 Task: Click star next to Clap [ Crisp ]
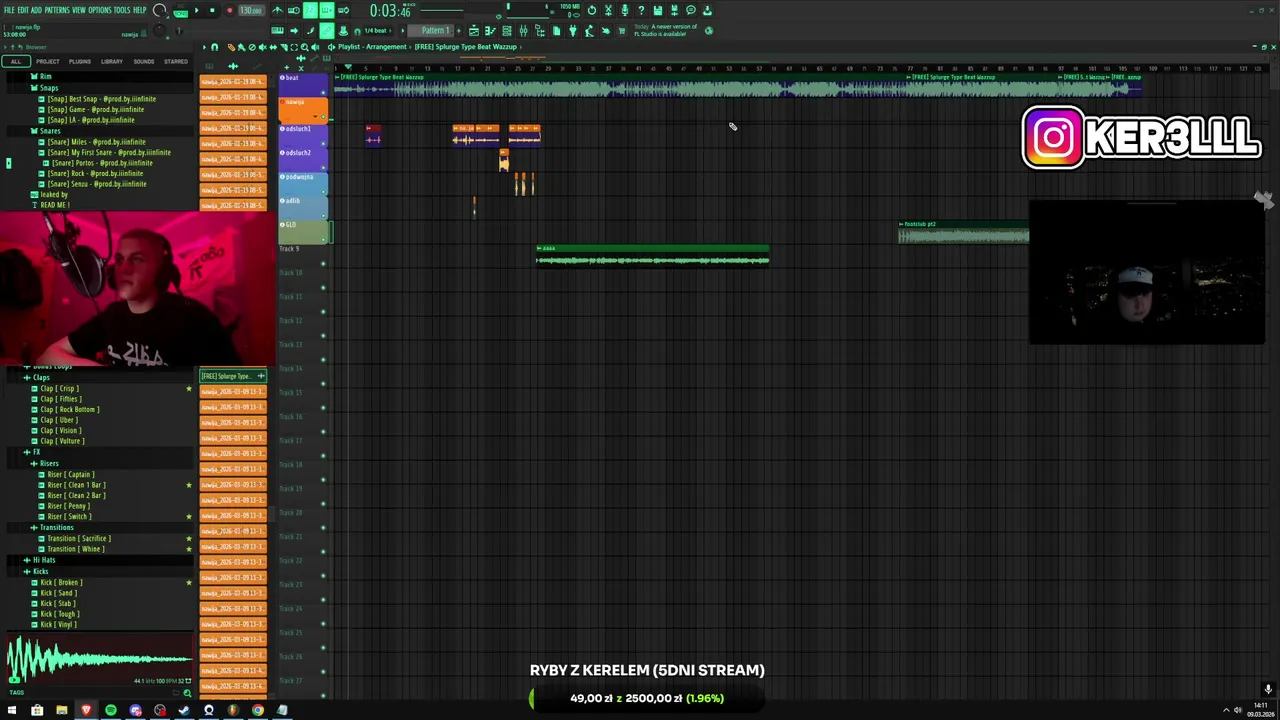(188, 388)
